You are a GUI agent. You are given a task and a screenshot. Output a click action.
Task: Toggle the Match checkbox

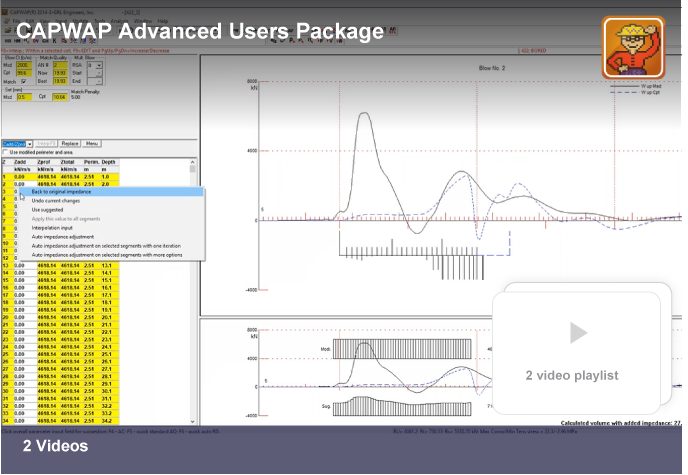pyautogui.click(x=23, y=81)
